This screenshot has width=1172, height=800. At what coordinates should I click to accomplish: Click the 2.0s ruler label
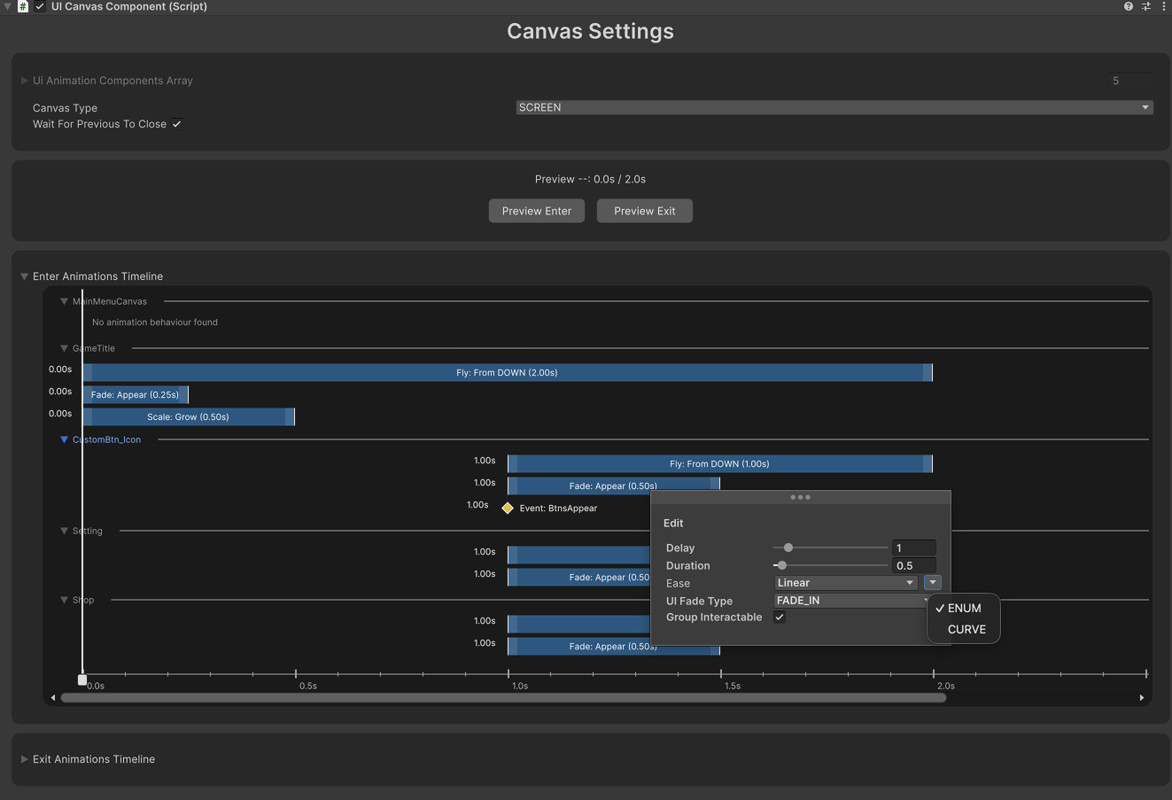946,686
